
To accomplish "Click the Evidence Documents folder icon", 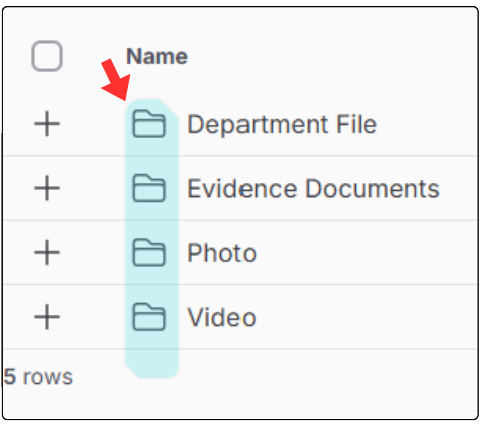I will coord(149,188).
